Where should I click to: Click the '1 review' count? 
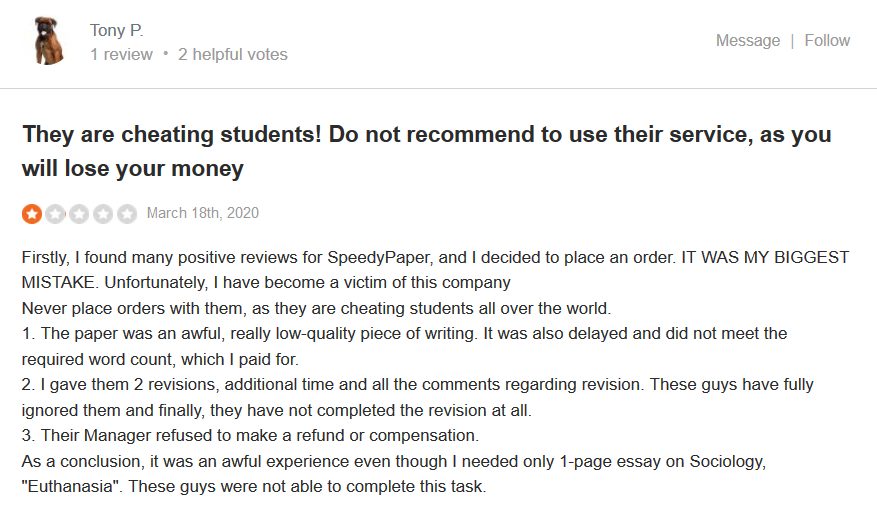(121, 54)
